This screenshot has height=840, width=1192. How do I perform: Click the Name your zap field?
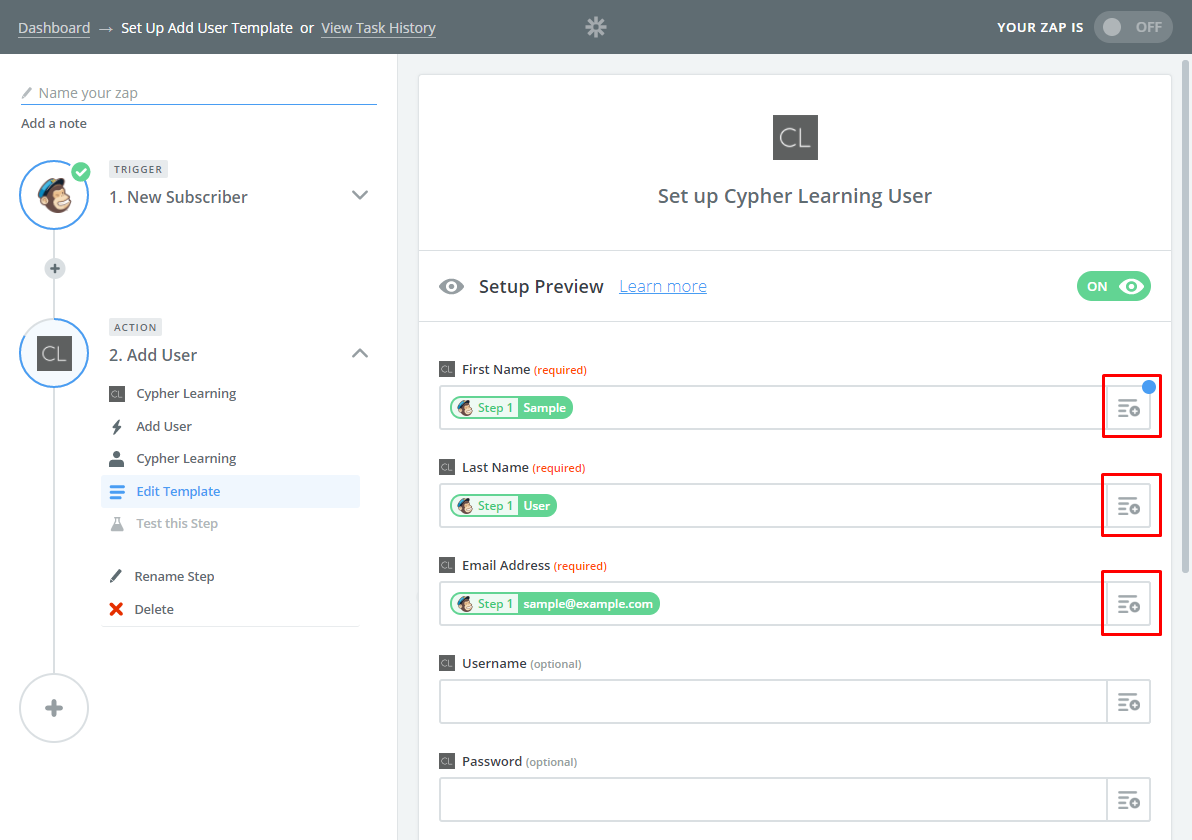pos(199,93)
